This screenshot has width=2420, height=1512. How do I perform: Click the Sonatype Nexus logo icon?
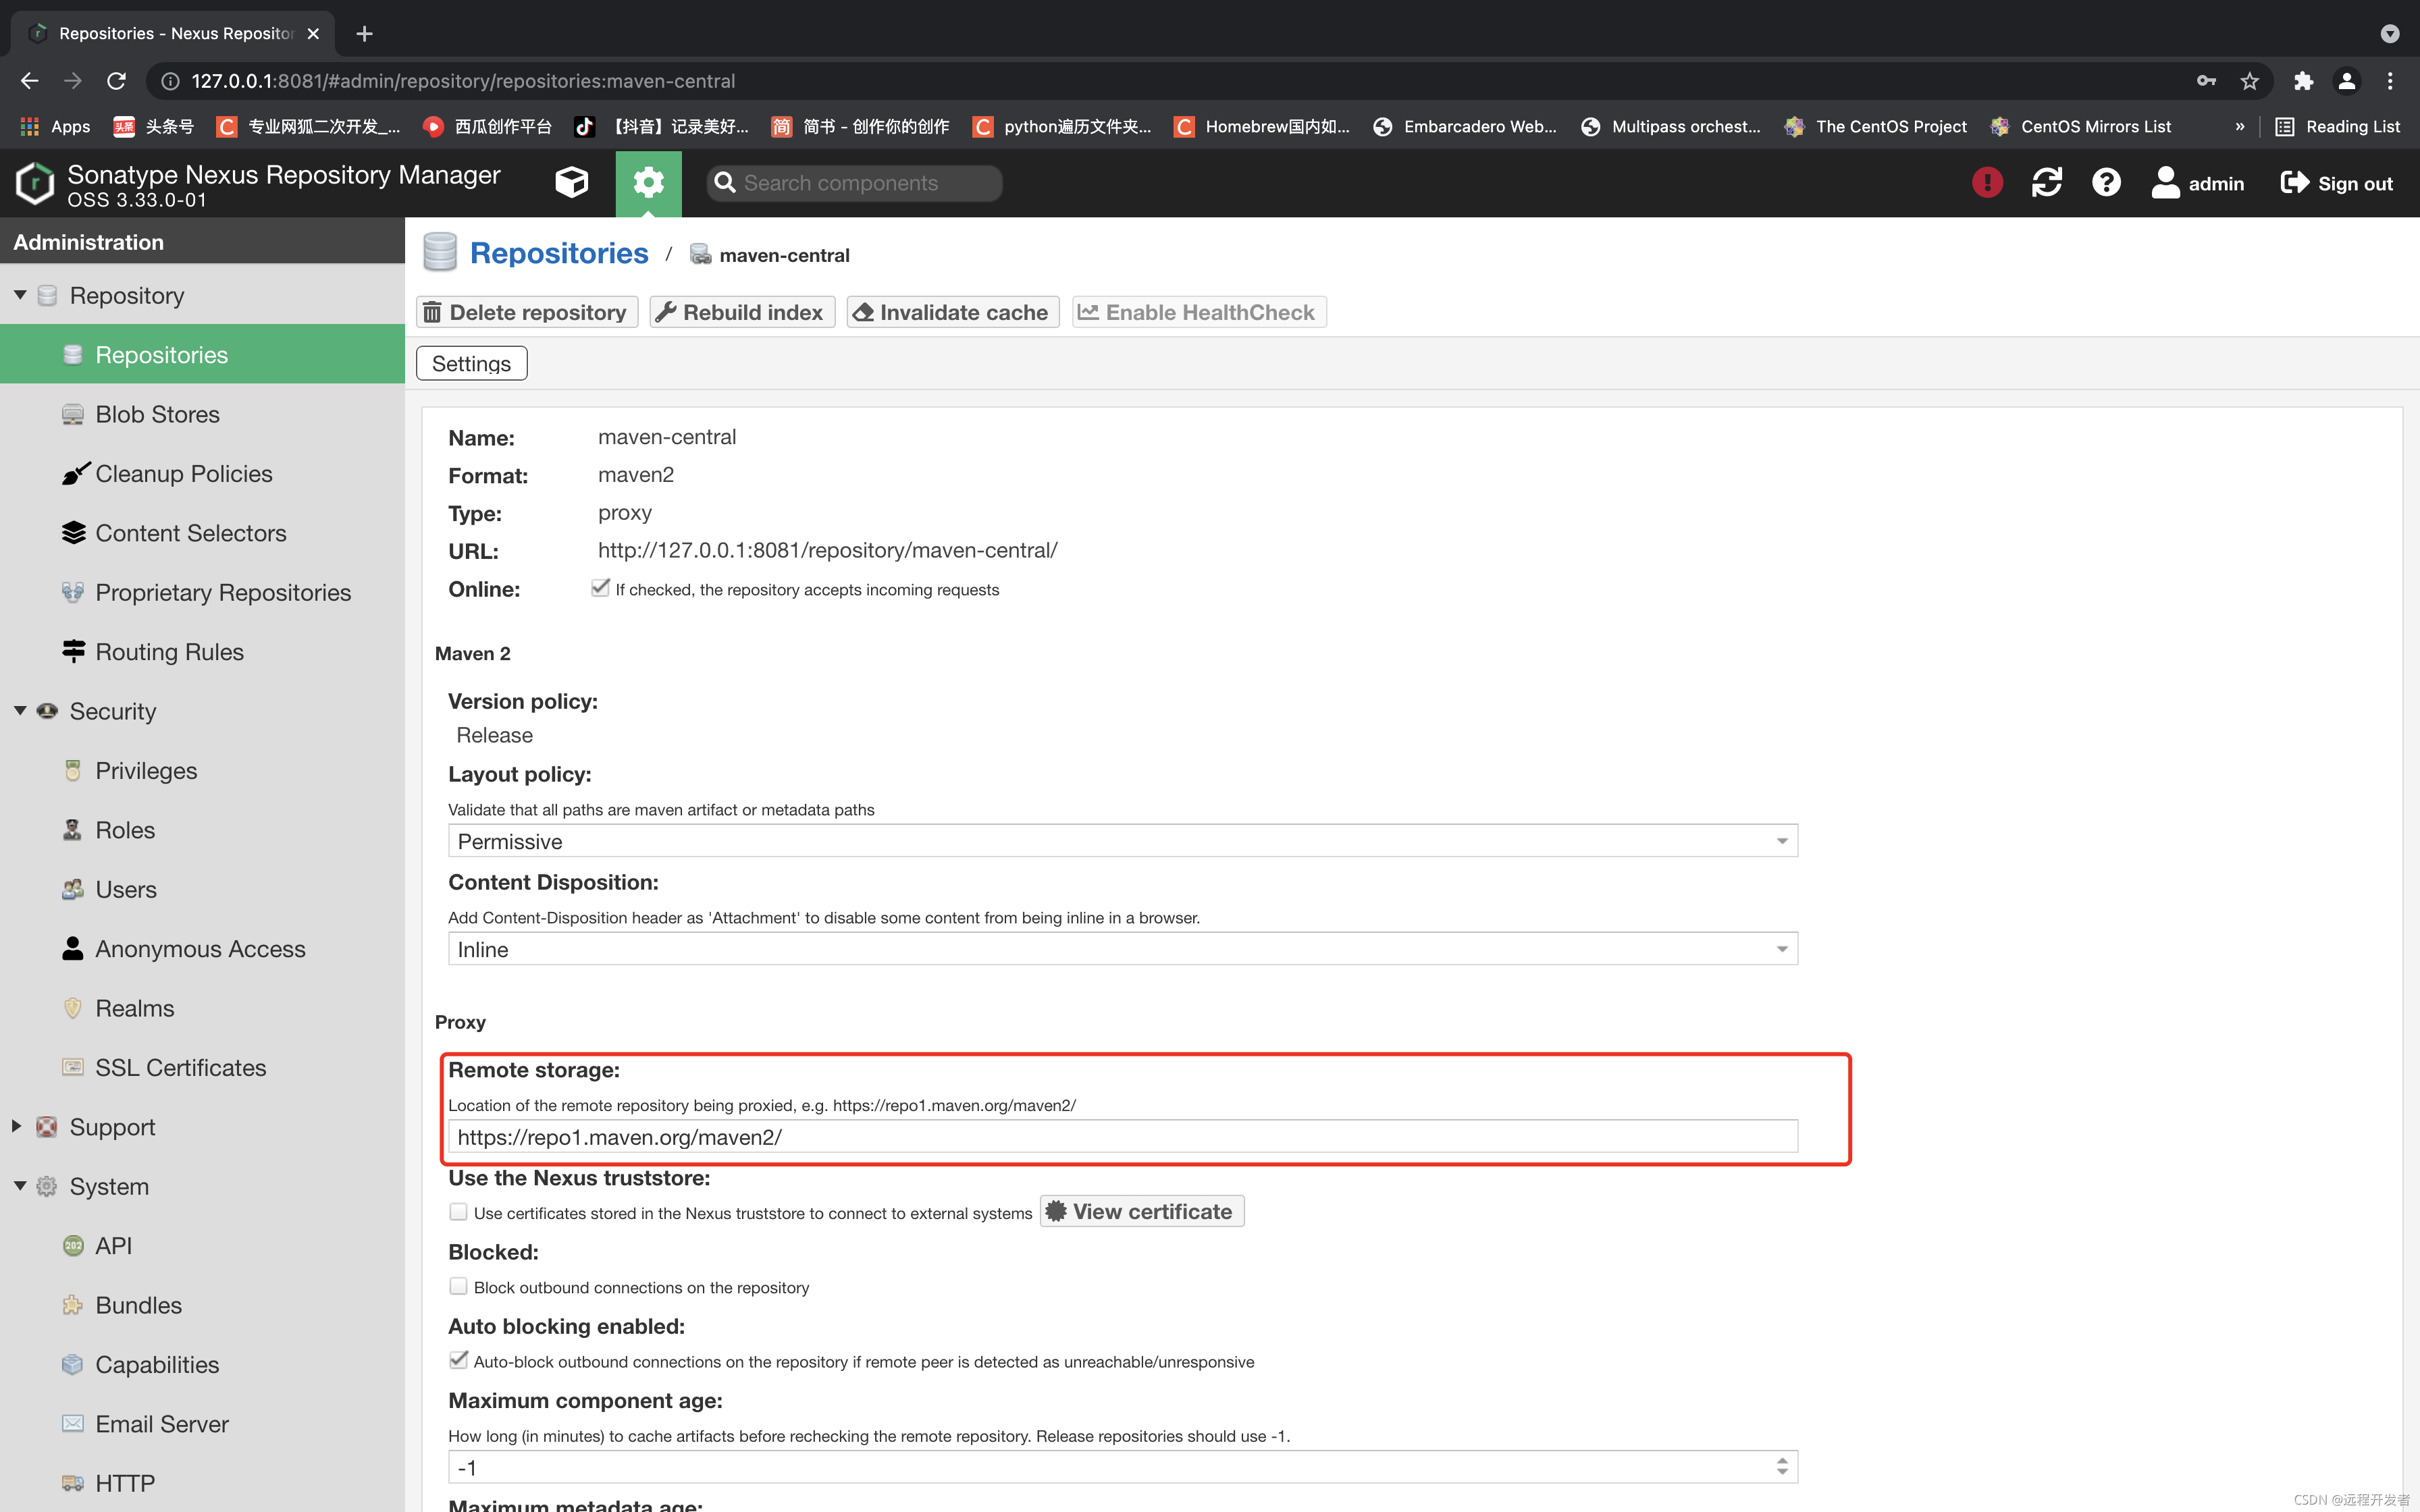35,183
